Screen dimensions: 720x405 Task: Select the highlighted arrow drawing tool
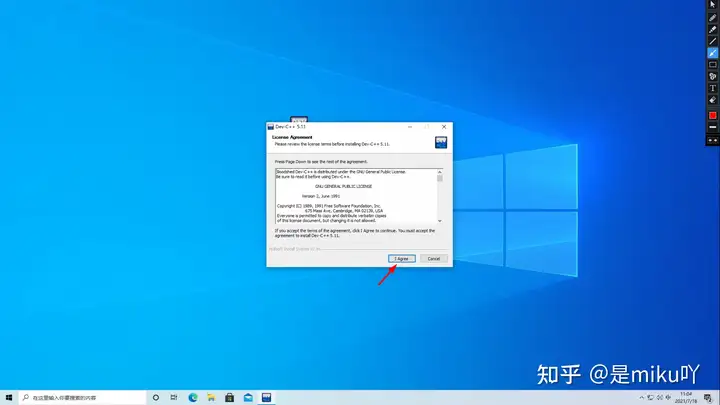pyautogui.click(x=712, y=53)
